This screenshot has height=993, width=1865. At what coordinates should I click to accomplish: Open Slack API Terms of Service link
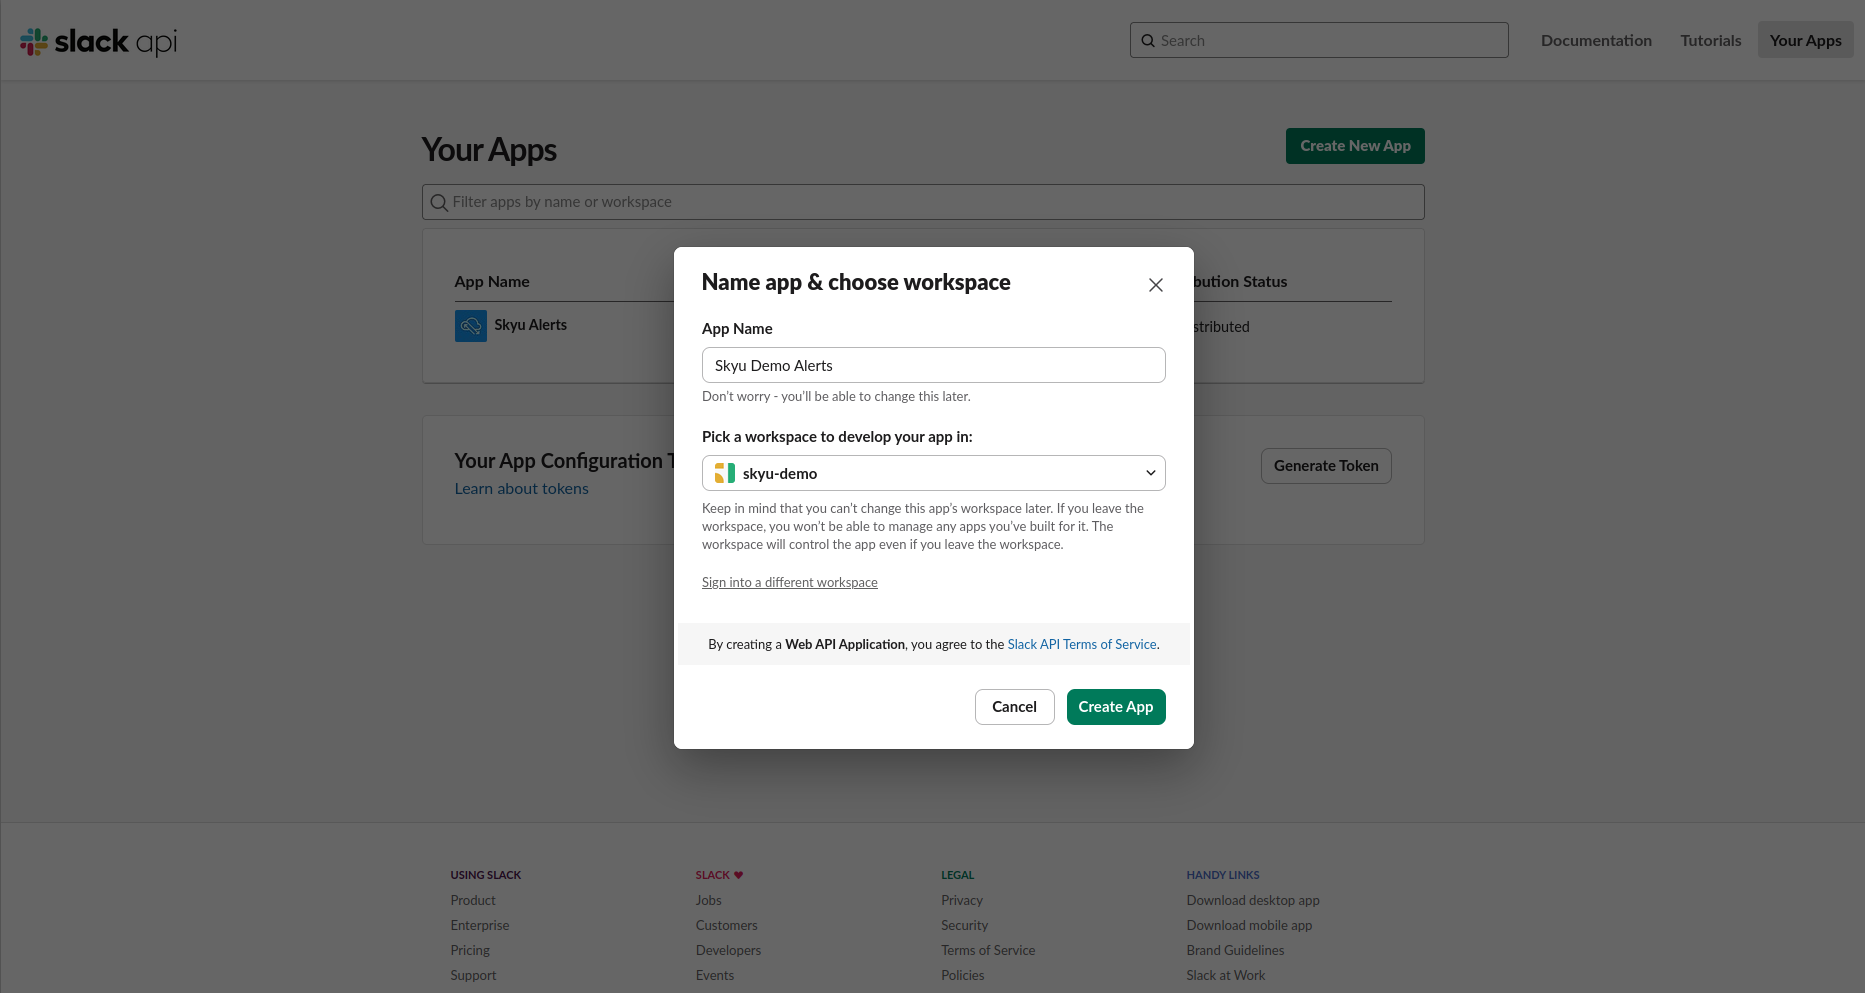pos(1082,644)
